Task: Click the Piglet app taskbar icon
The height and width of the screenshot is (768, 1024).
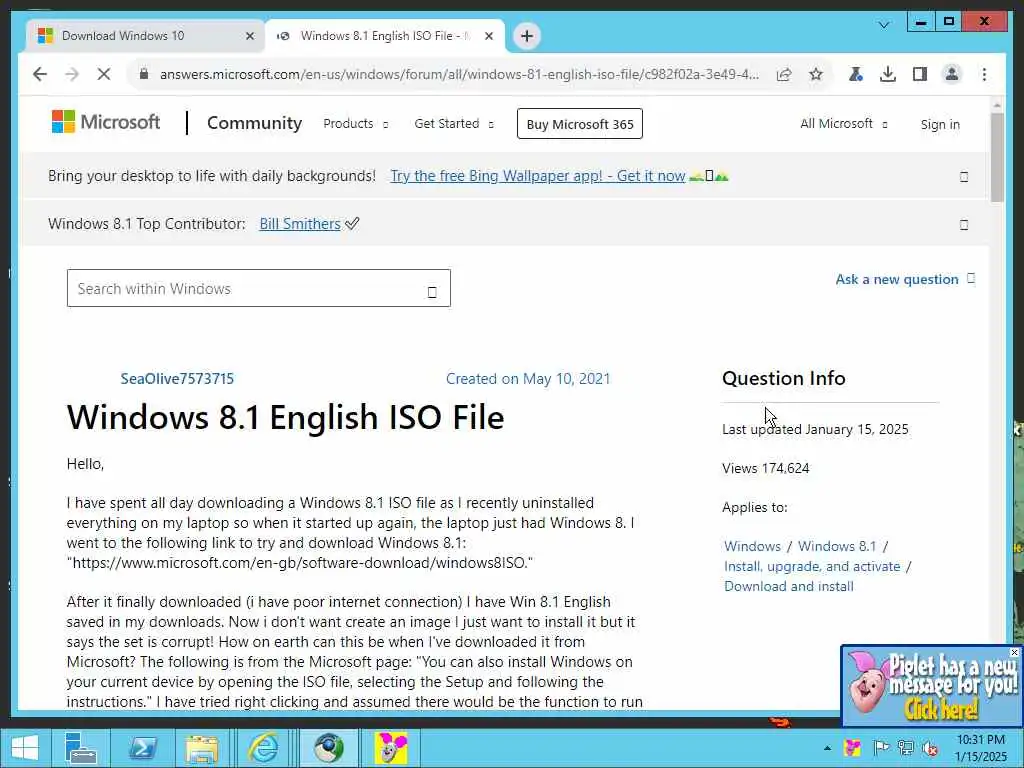Action: [x=390, y=748]
